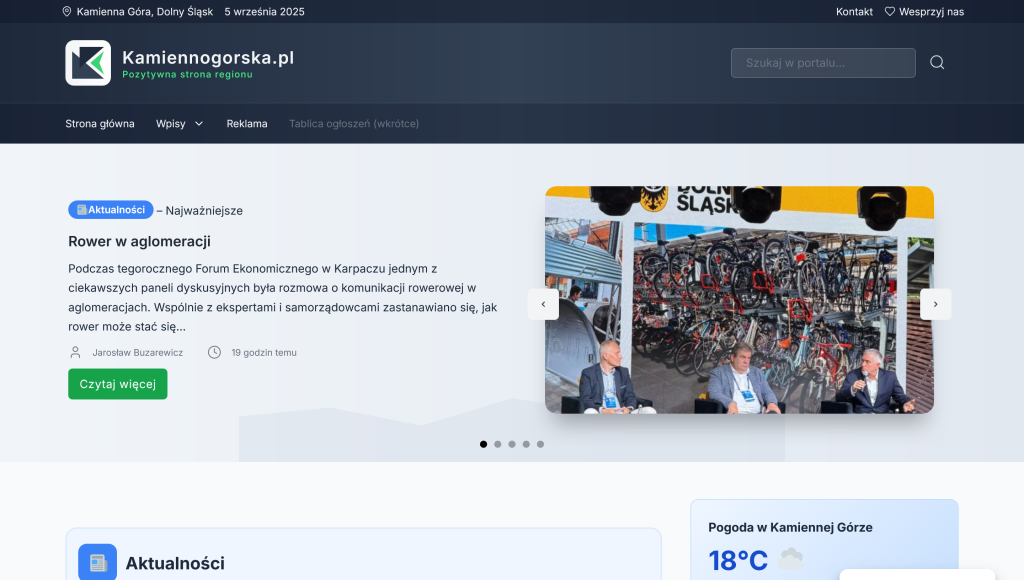The image size is (1024, 580).
Task: Click the Aktualności category badge
Action: tap(111, 210)
